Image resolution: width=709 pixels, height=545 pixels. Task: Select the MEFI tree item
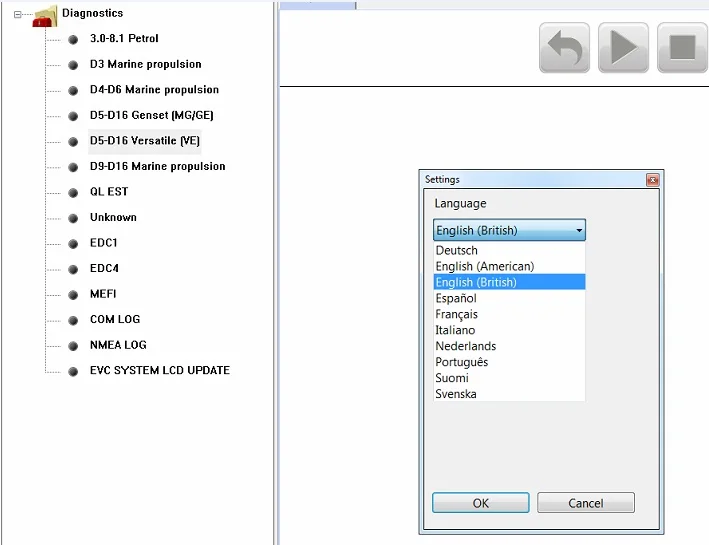click(103, 294)
